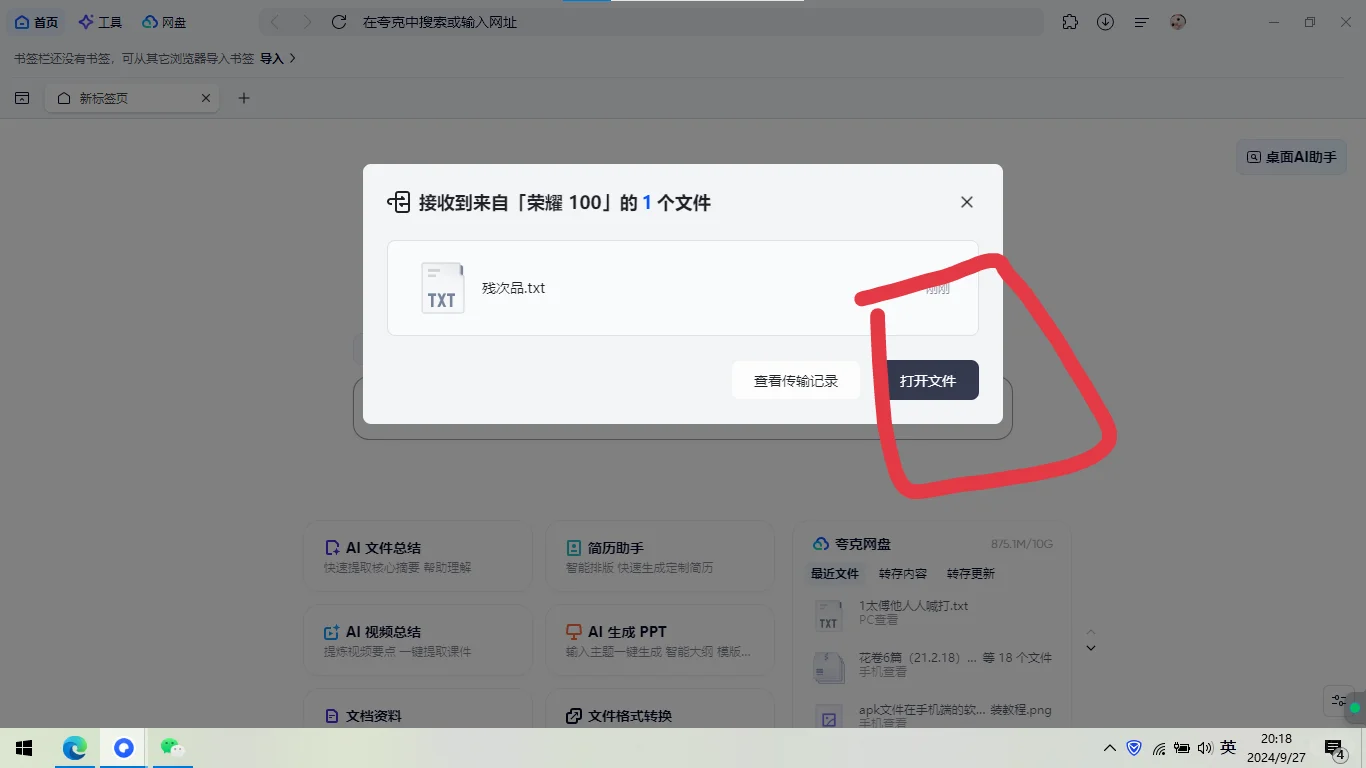Switch to 最近文件 tab
The width and height of the screenshot is (1366, 768).
pyautogui.click(x=835, y=574)
